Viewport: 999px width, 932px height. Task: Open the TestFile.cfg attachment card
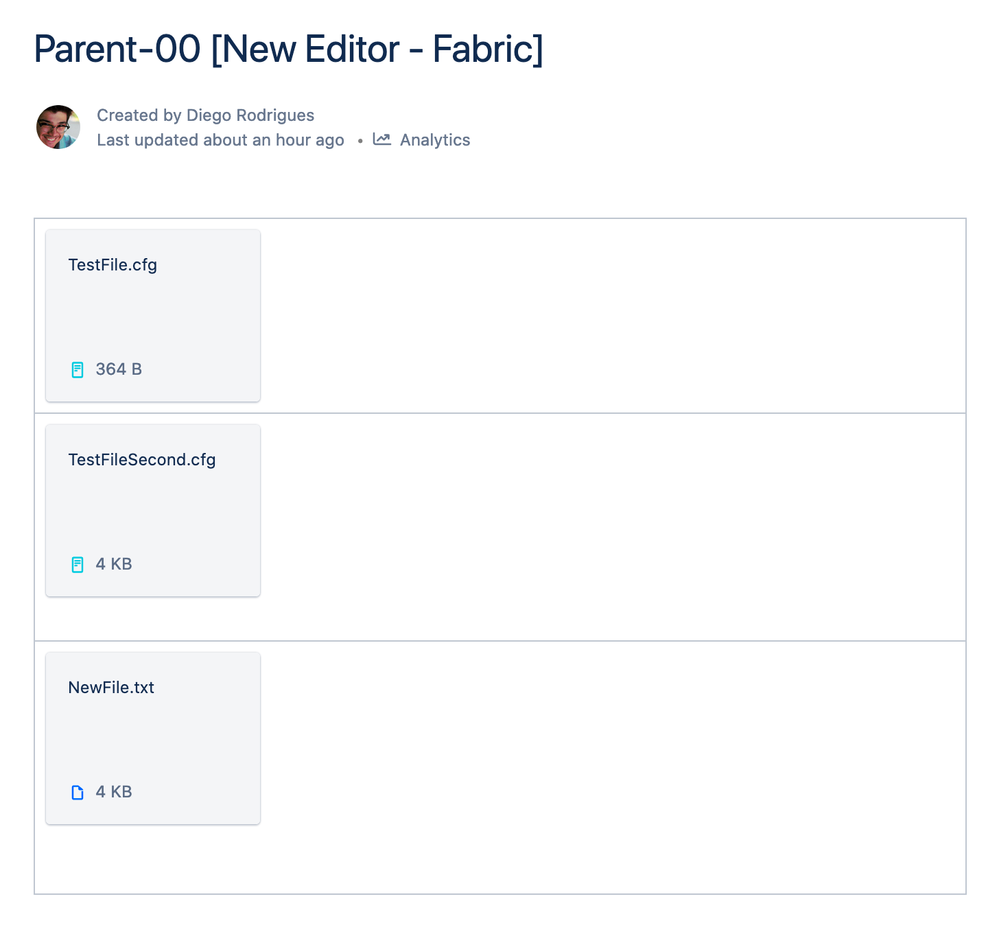click(x=153, y=316)
